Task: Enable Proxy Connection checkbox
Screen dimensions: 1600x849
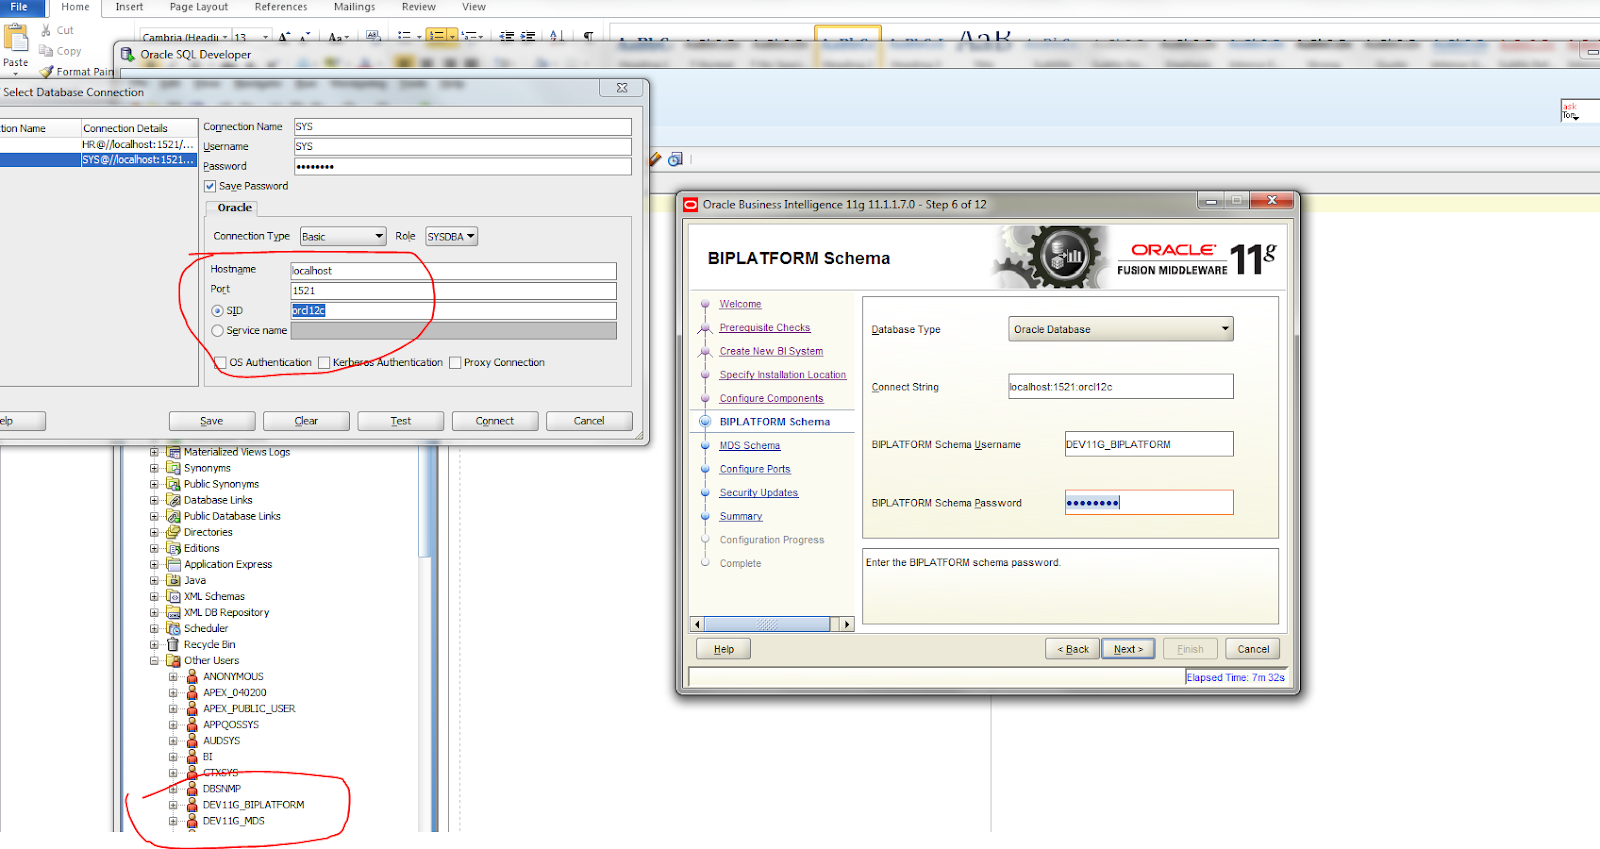Action: click(455, 362)
